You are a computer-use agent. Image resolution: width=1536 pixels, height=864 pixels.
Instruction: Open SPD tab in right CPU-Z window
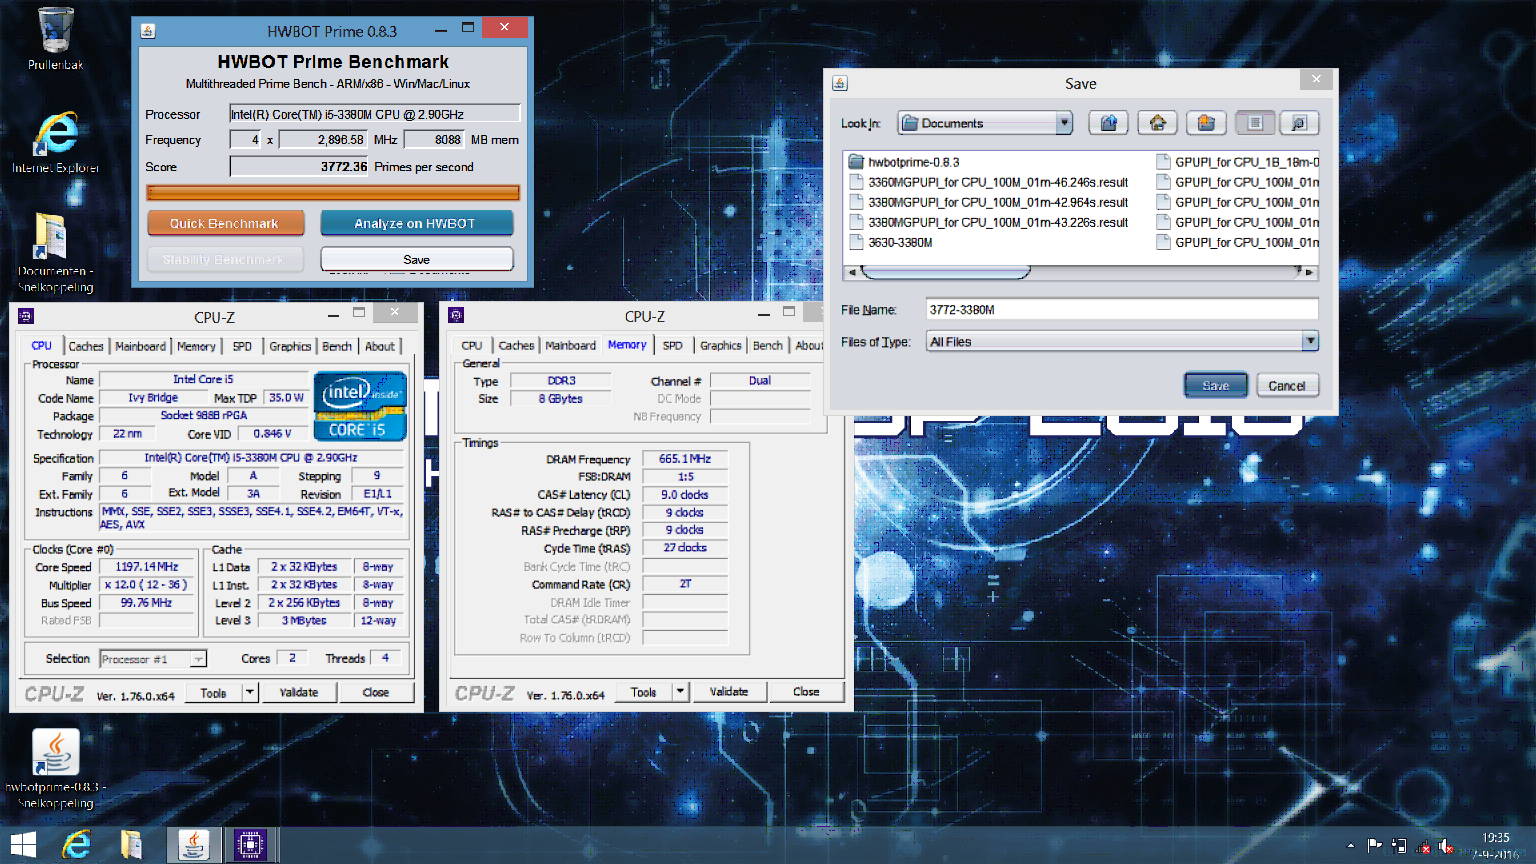coord(673,345)
